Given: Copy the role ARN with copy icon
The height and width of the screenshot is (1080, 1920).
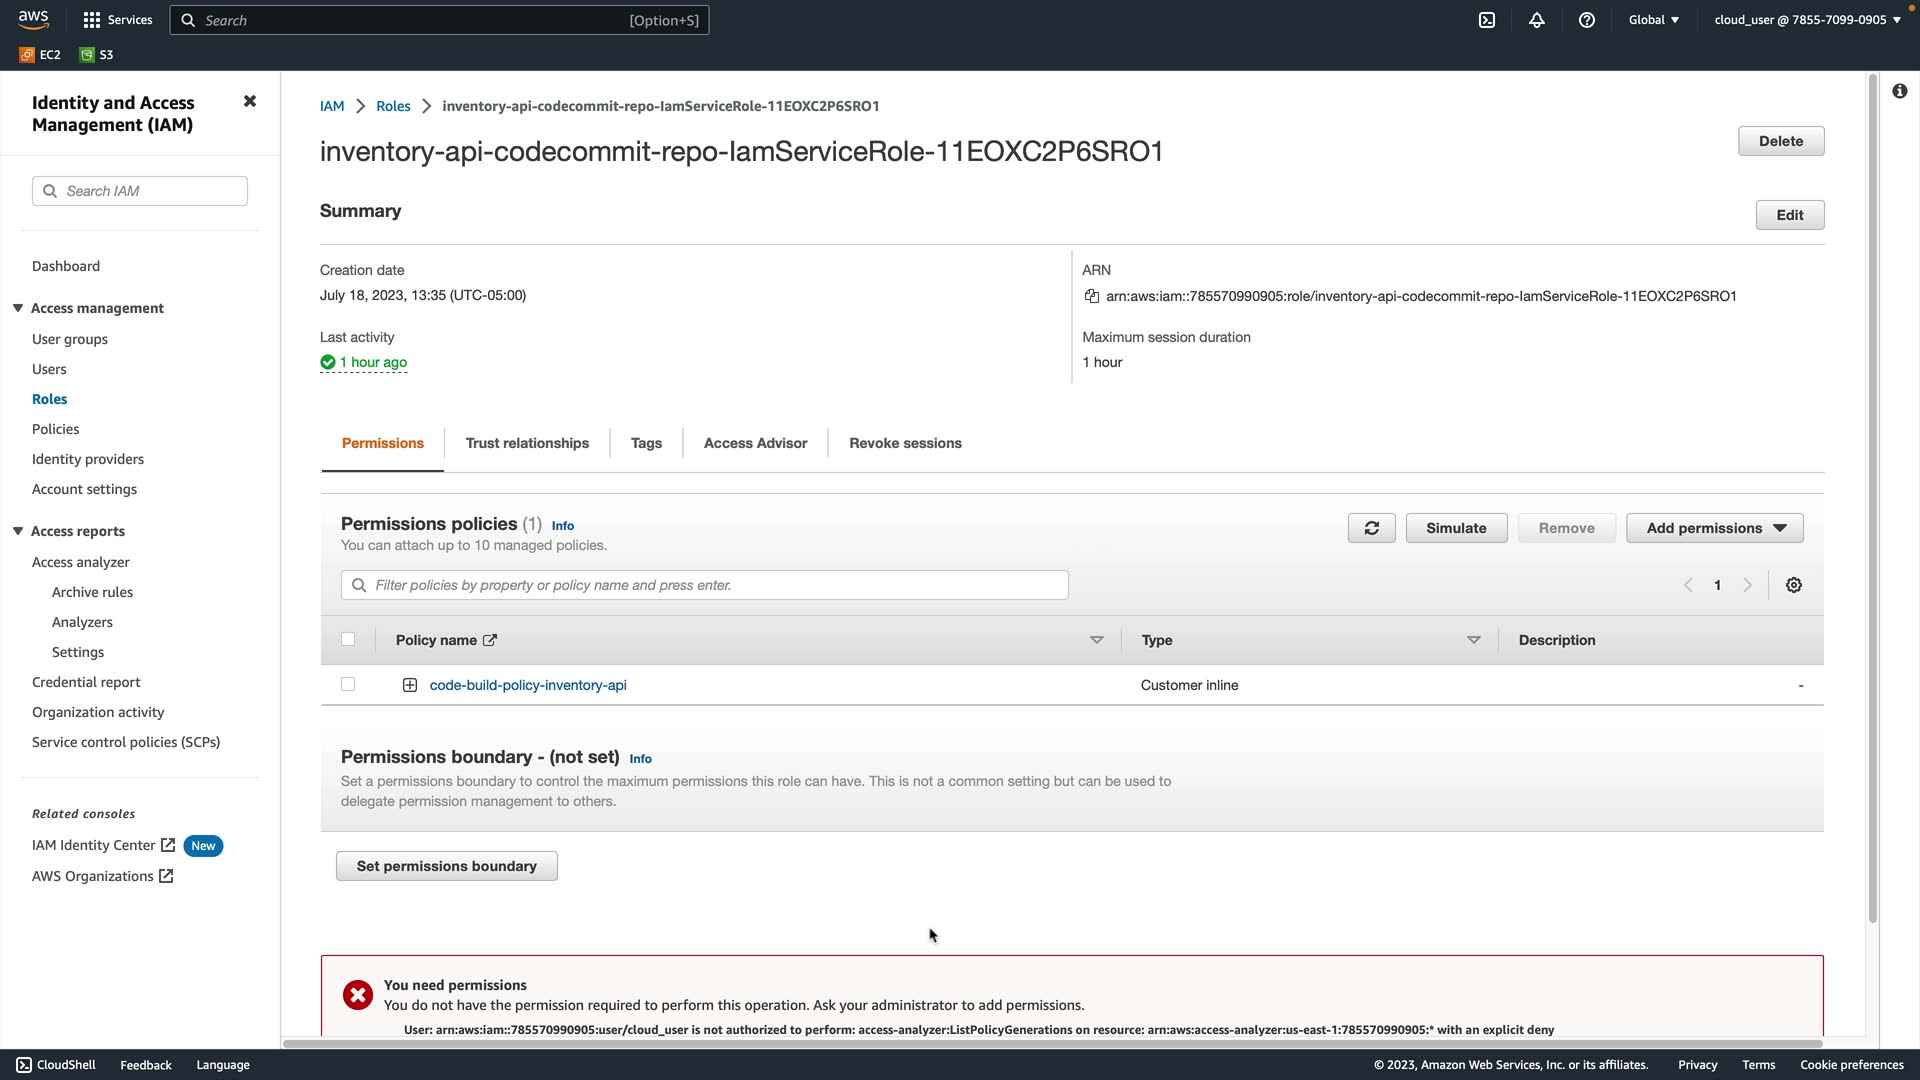Looking at the screenshot, I should 1092,296.
